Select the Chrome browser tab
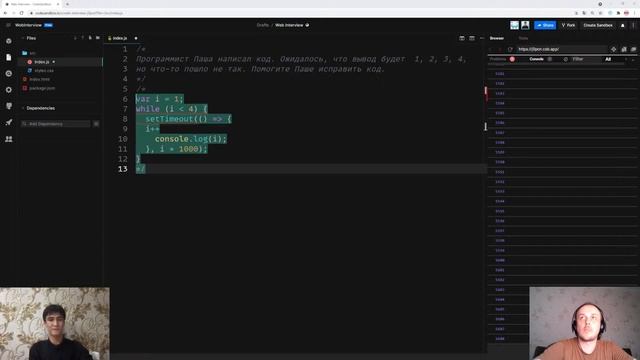 [x=32, y=4]
